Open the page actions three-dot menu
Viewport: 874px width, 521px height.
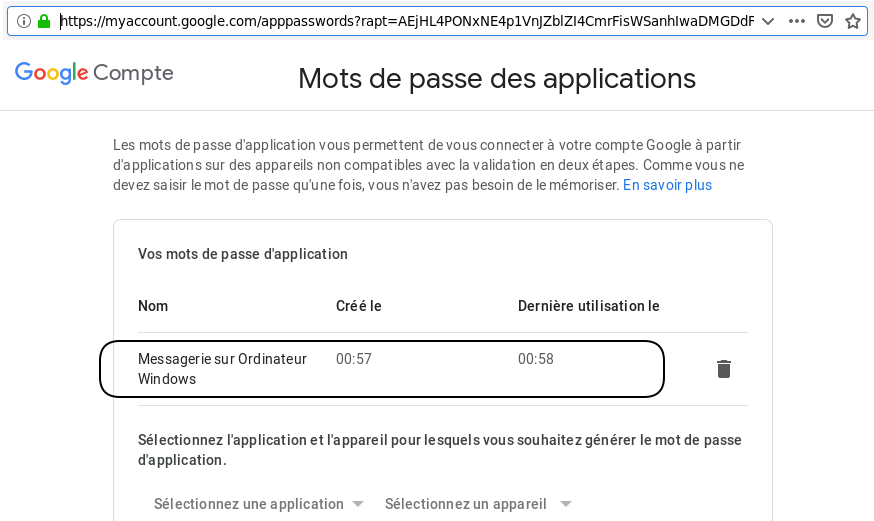[797, 21]
